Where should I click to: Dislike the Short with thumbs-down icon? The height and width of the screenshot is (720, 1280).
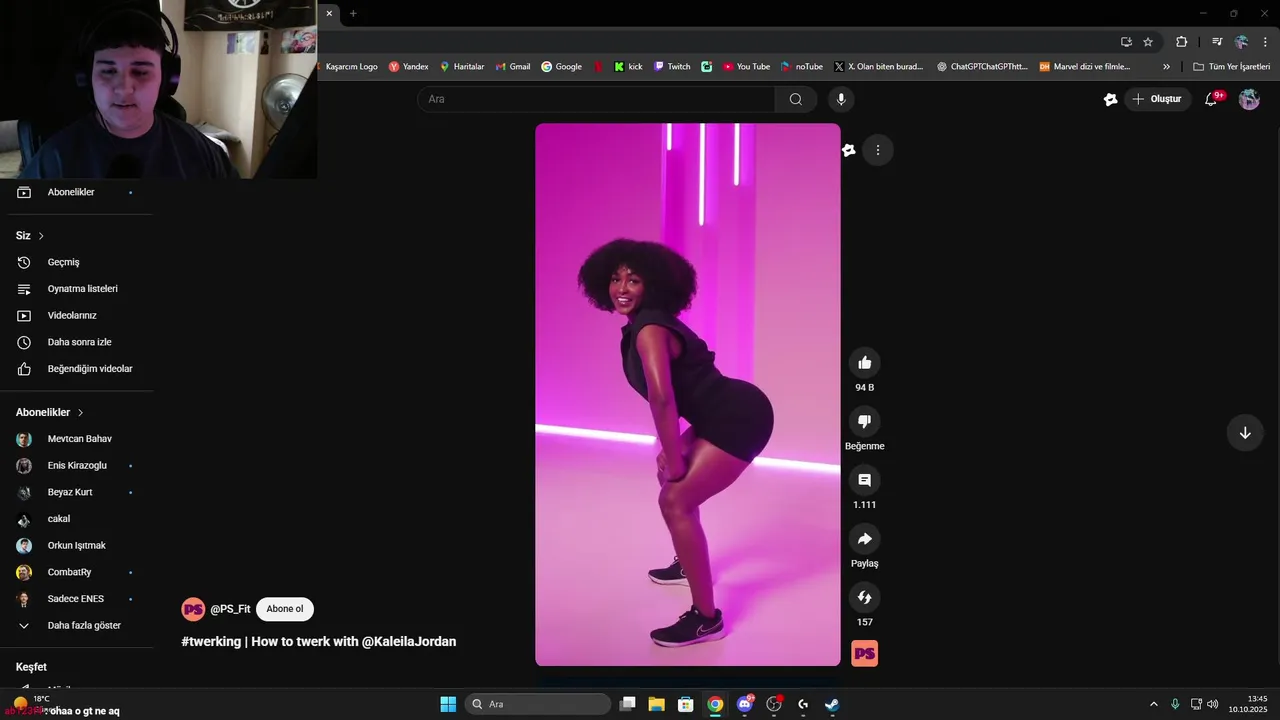coord(865,421)
